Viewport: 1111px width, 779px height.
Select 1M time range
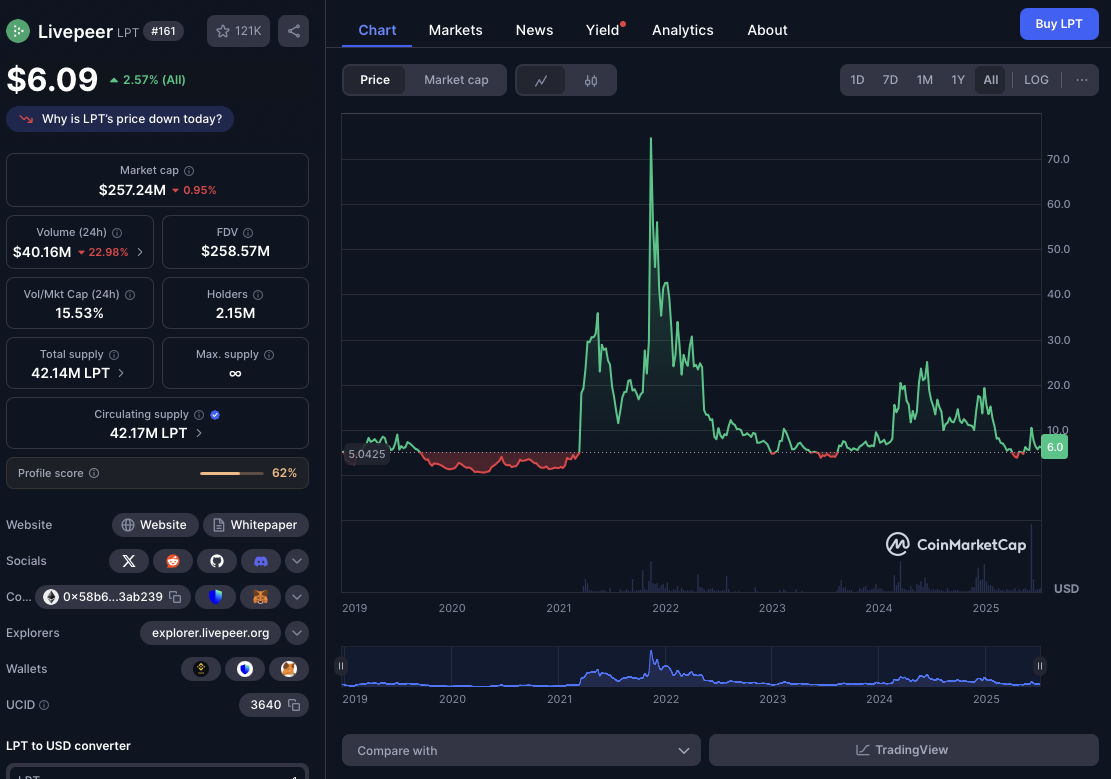925,80
